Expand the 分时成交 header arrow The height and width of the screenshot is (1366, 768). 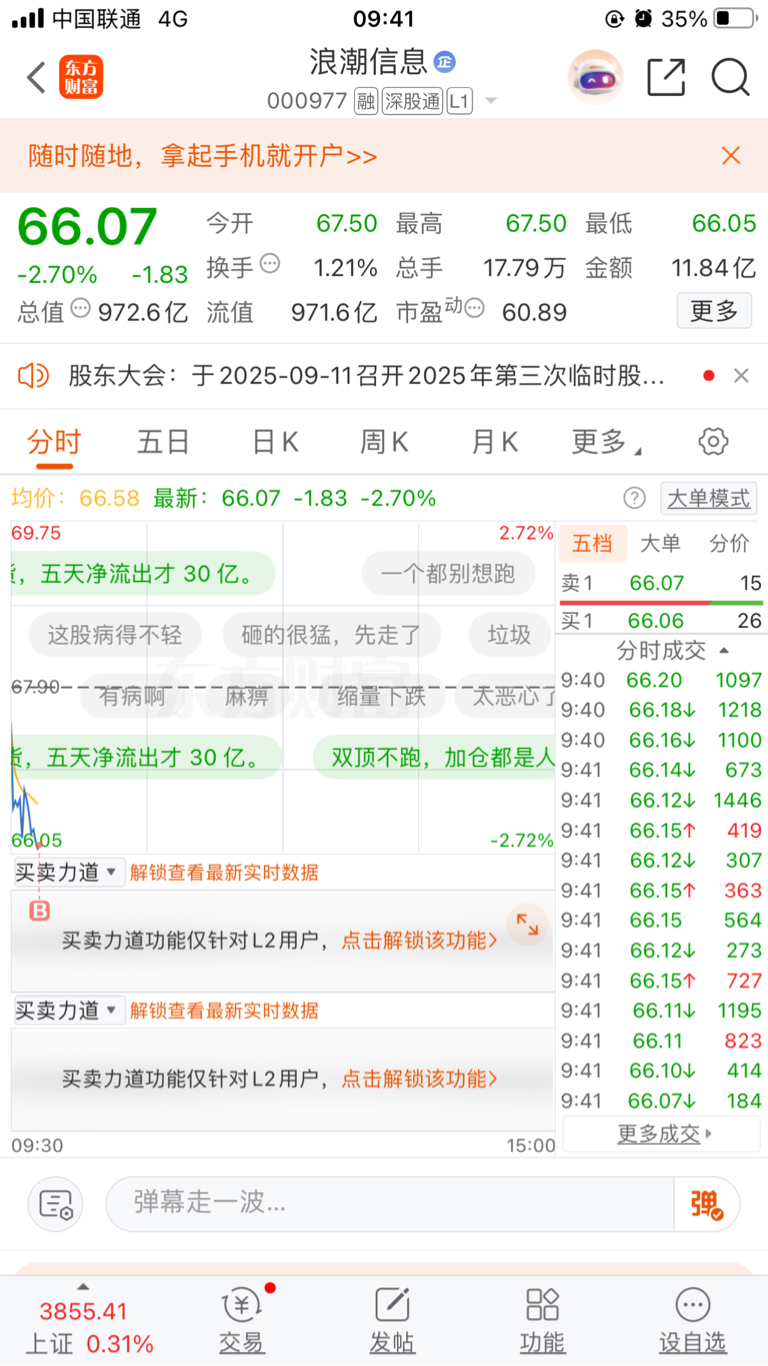coord(725,651)
